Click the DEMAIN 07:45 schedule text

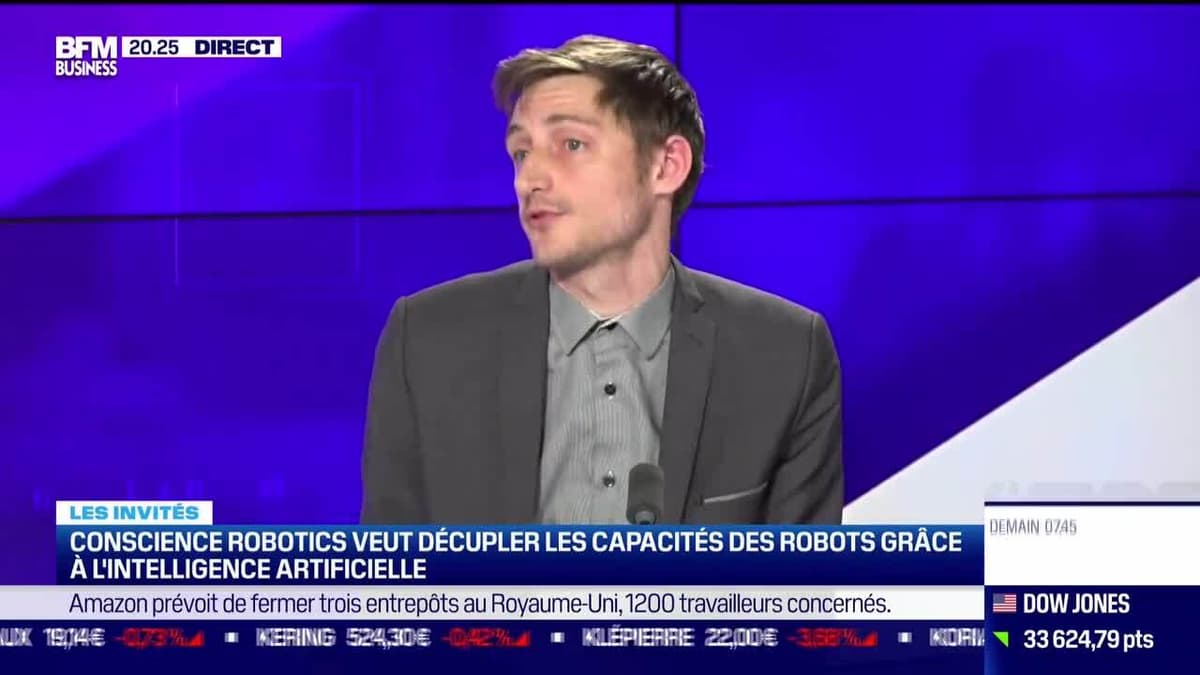click(x=1033, y=527)
